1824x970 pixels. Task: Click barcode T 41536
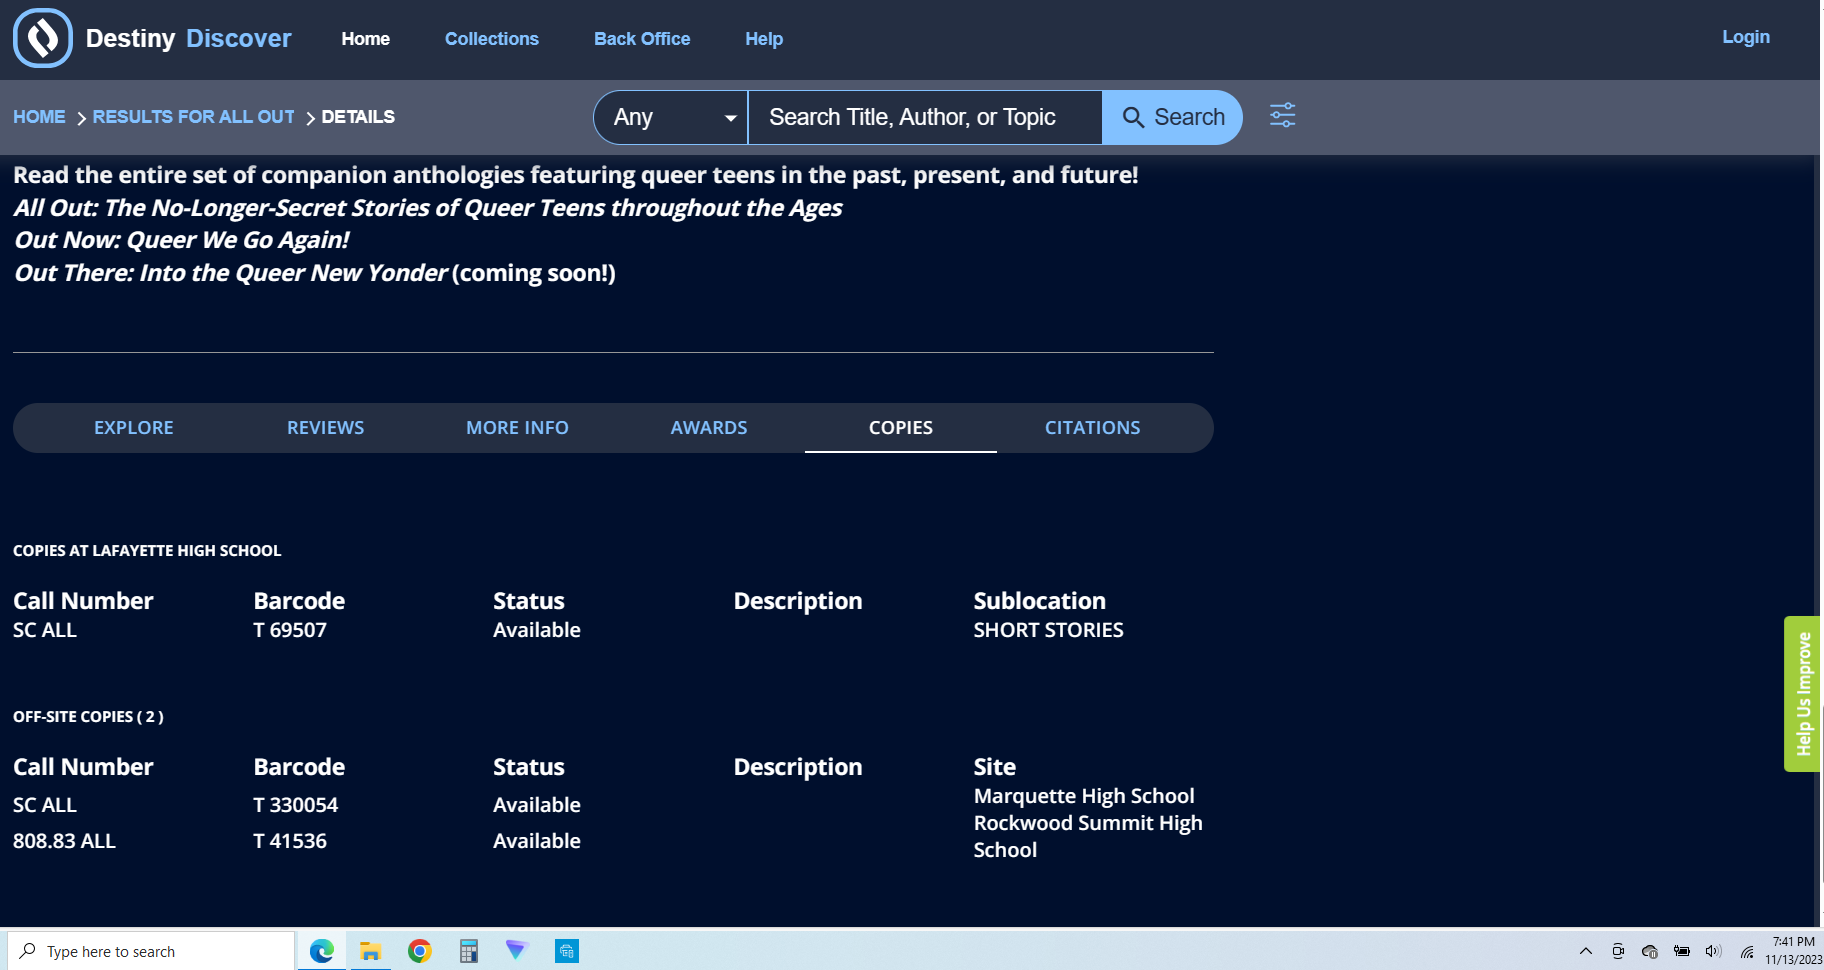[290, 841]
